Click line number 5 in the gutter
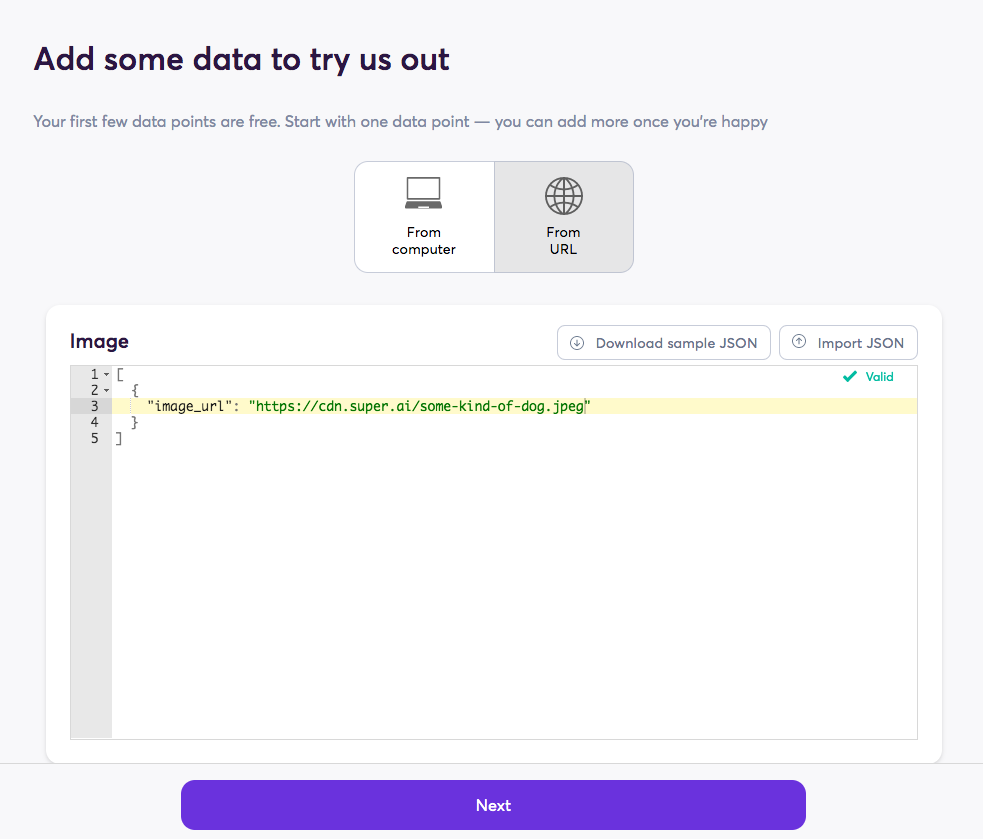The height and width of the screenshot is (839, 983). coord(95,438)
